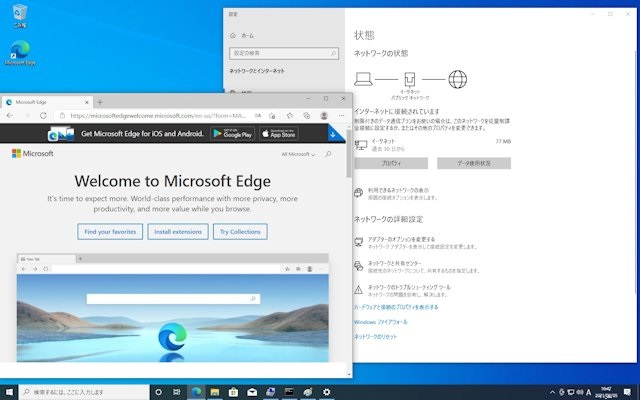Open search icon on Microsoft page
This screenshot has height=400, width=640.
tap(328, 154)
